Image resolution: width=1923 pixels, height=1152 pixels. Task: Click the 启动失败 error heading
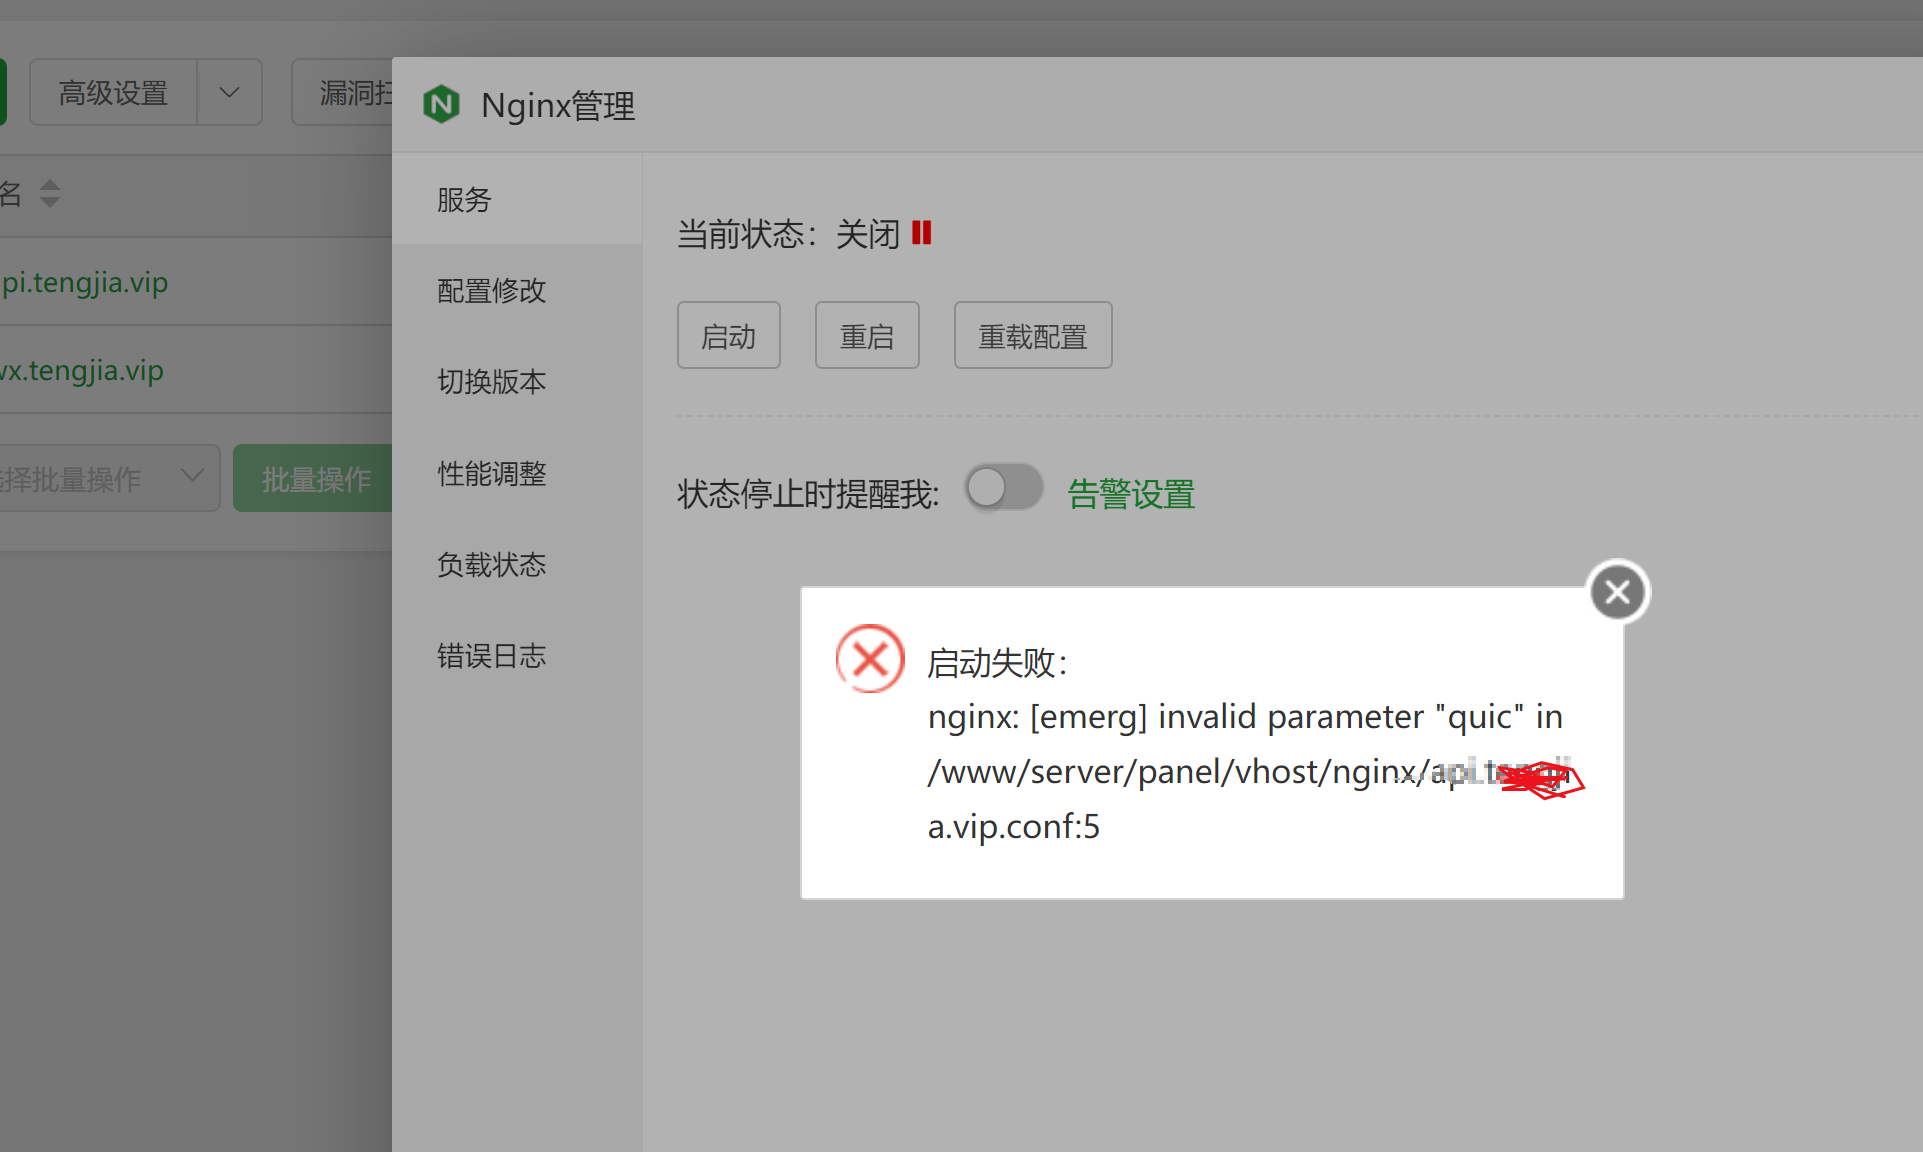(x=997, y=662)
